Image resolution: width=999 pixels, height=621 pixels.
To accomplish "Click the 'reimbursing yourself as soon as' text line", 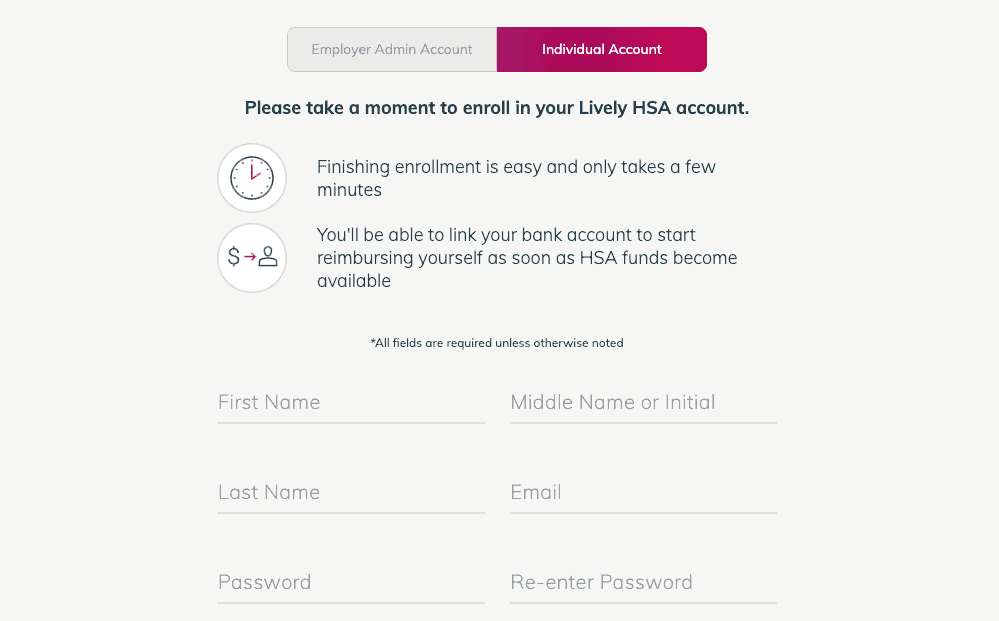I will (527, 258).
